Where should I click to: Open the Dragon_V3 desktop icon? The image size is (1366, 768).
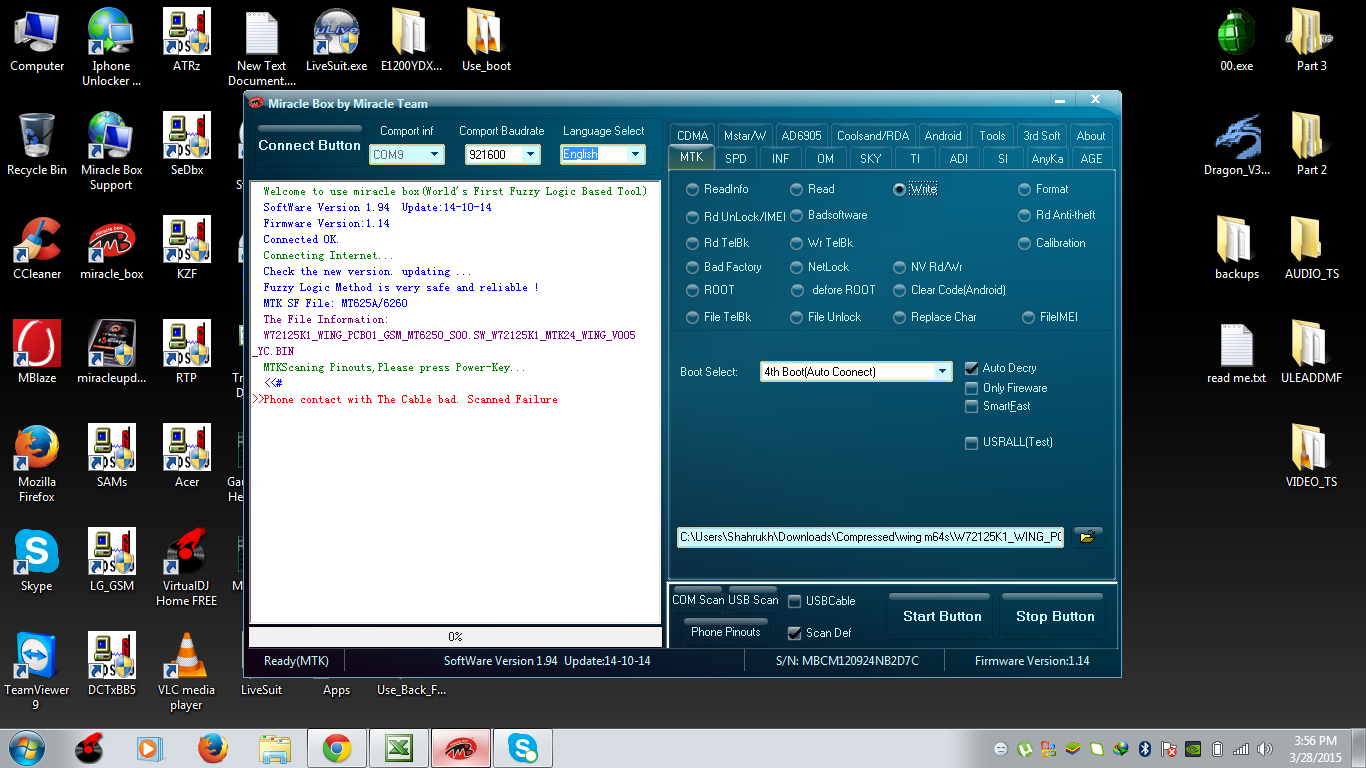click(x=1237, y=145)
